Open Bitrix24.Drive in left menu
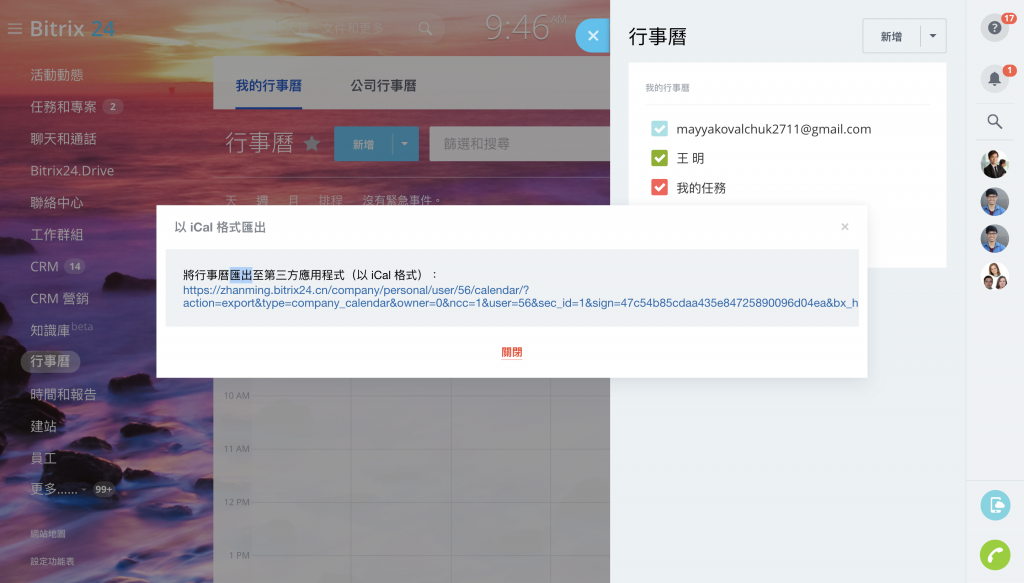 point(72,170)
